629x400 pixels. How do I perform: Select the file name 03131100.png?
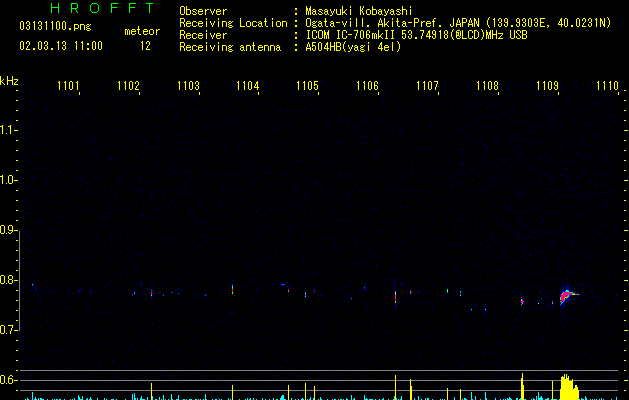tap(55, 26)
